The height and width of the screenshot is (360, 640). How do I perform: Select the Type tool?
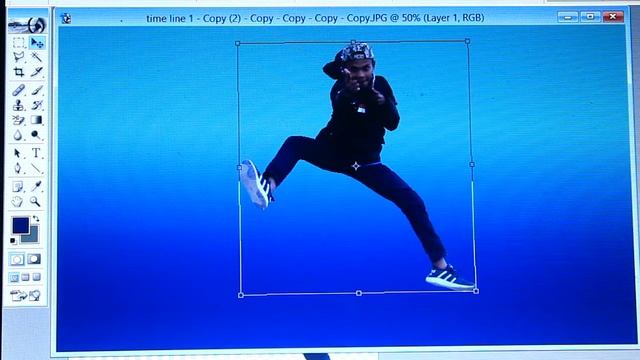pos(36,153)
